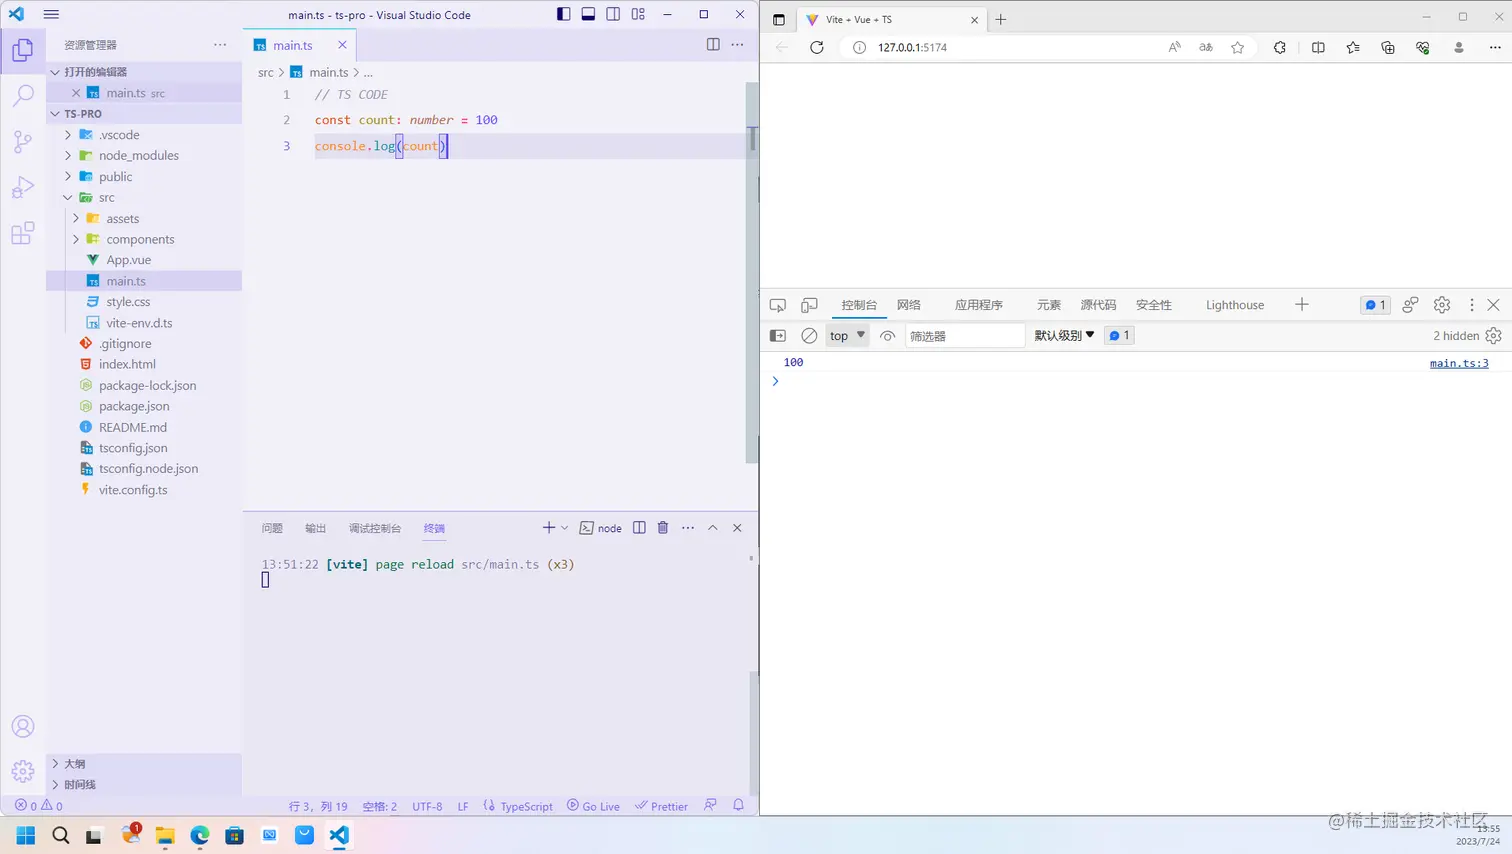
Task: Create a new terminal with the plus icon
Action: (548, 527)
